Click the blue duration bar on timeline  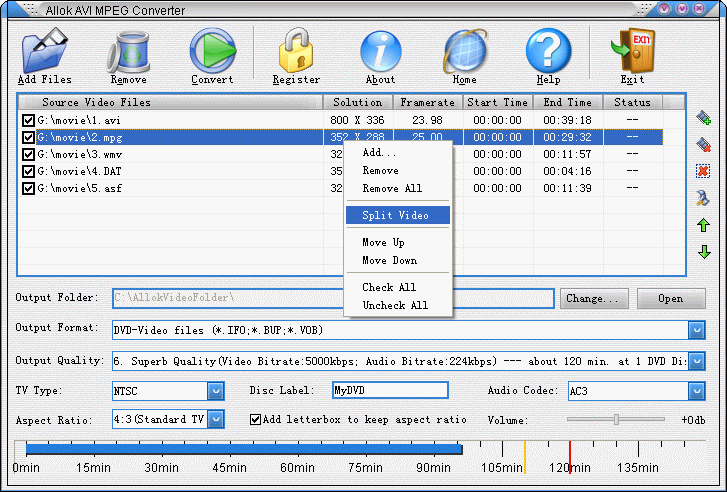[244, 448]
